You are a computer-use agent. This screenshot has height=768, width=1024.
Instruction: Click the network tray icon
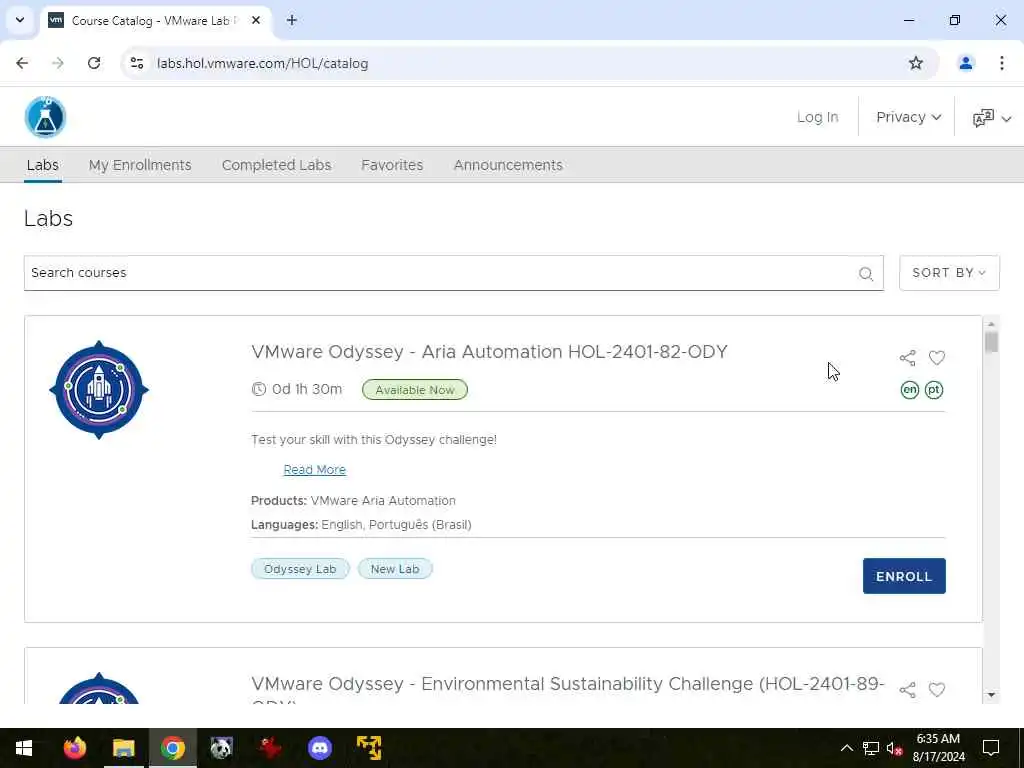871,748
